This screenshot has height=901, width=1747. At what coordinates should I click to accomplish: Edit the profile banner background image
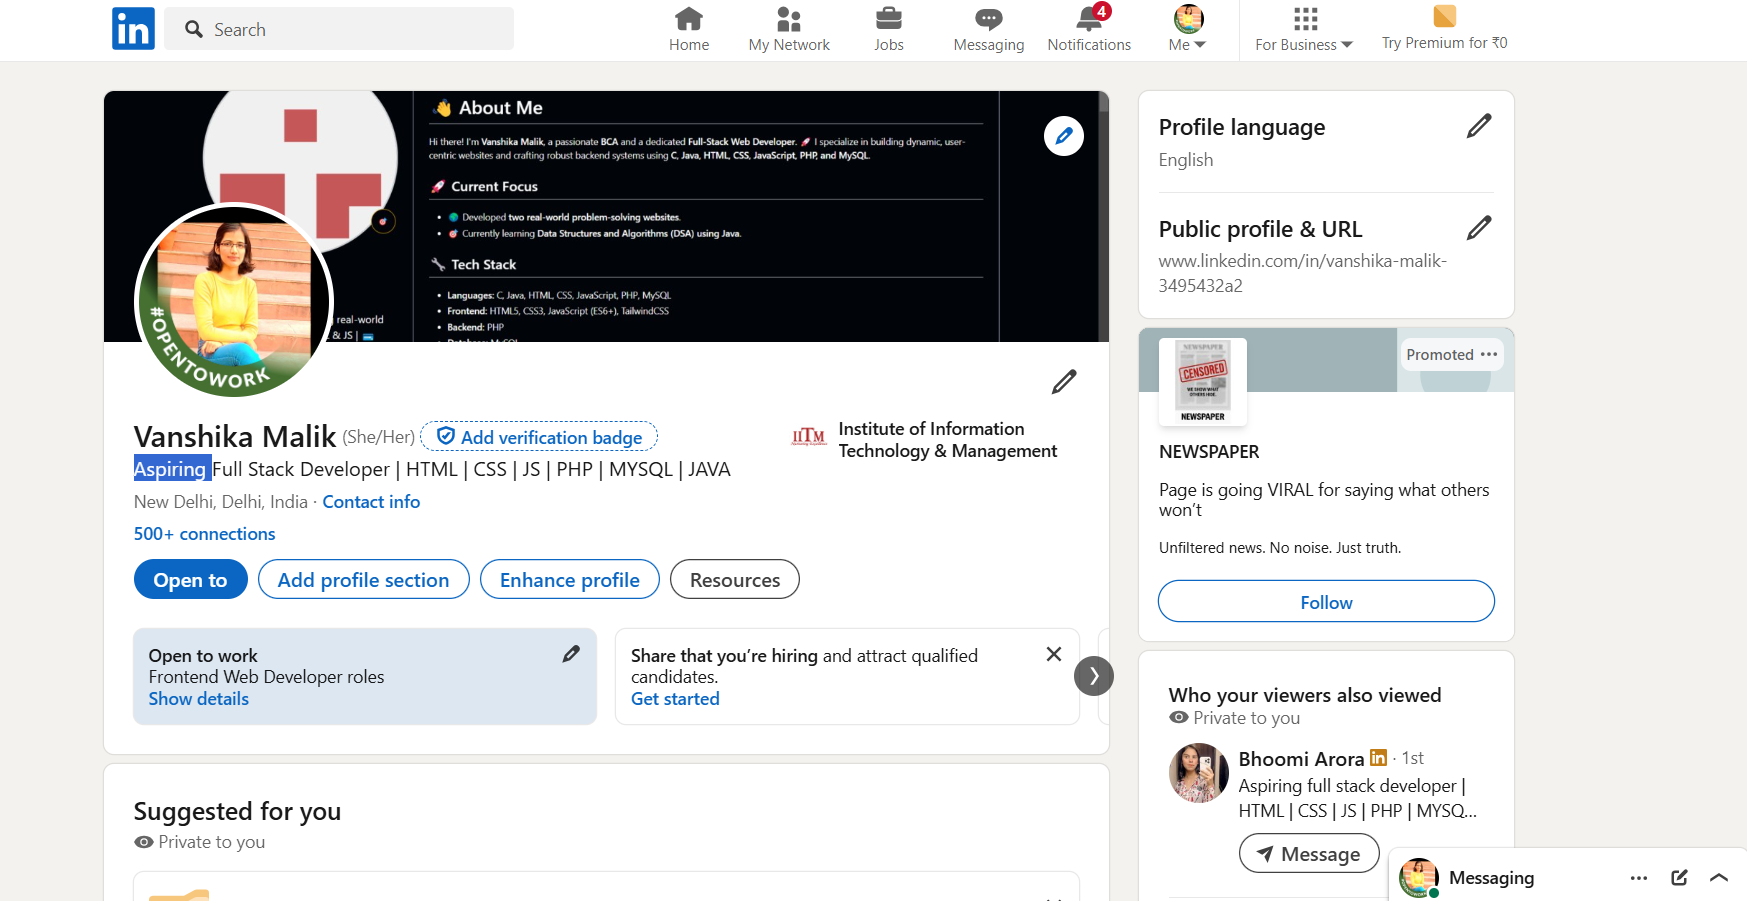point(1064,136)
